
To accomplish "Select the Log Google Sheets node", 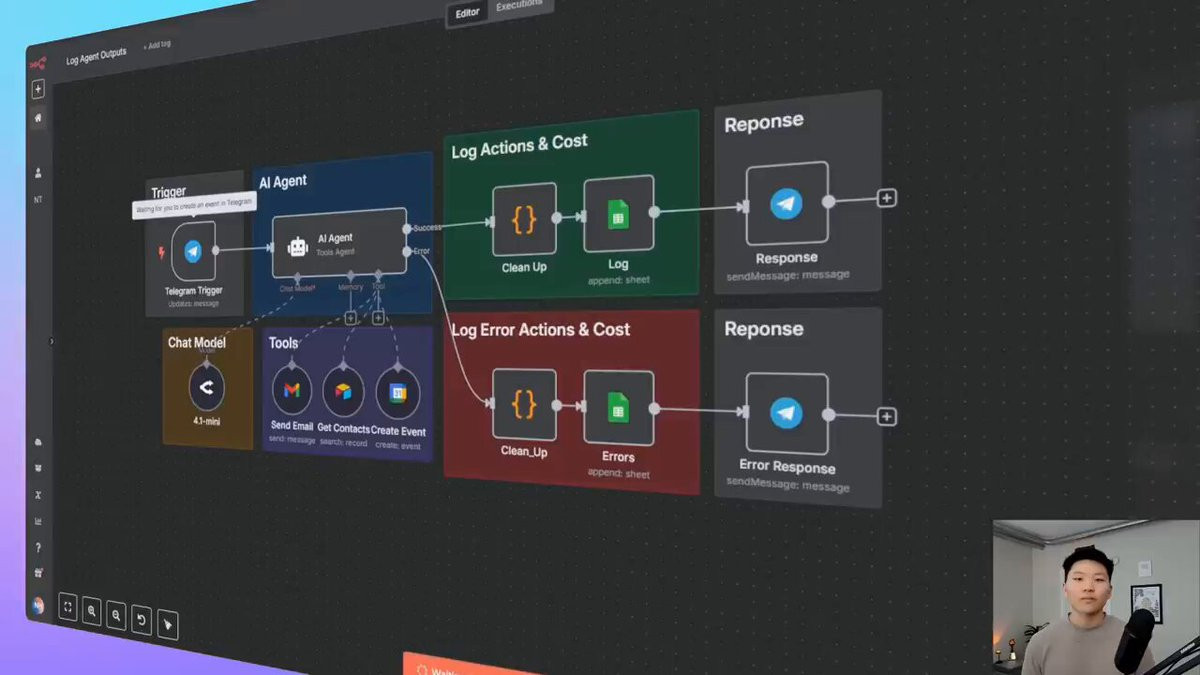I will tap(618, 213).
